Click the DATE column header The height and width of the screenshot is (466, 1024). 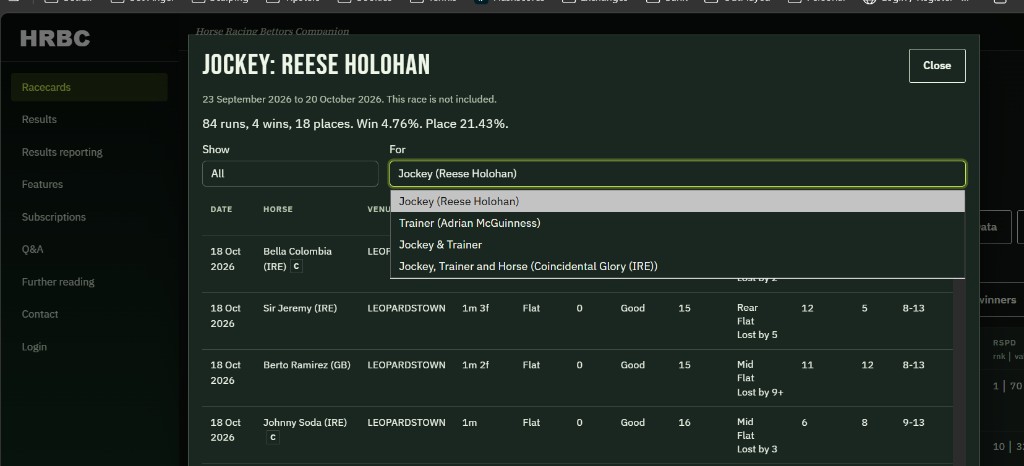tap(221, 209)
